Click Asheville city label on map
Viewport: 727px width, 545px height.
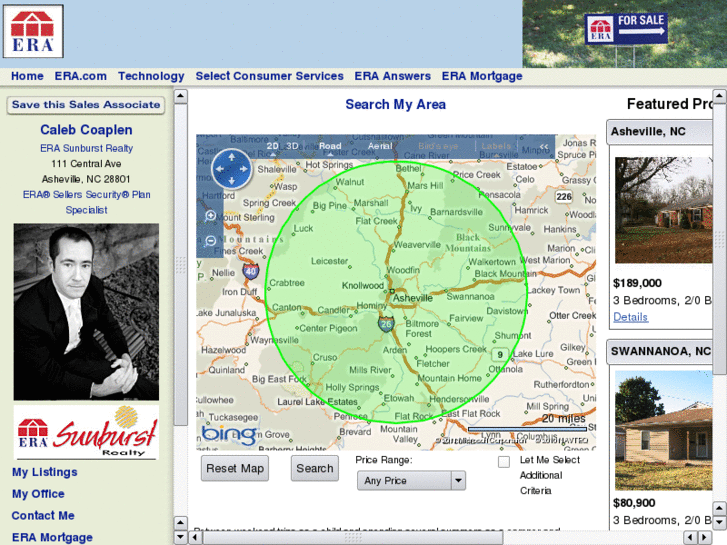413,298
